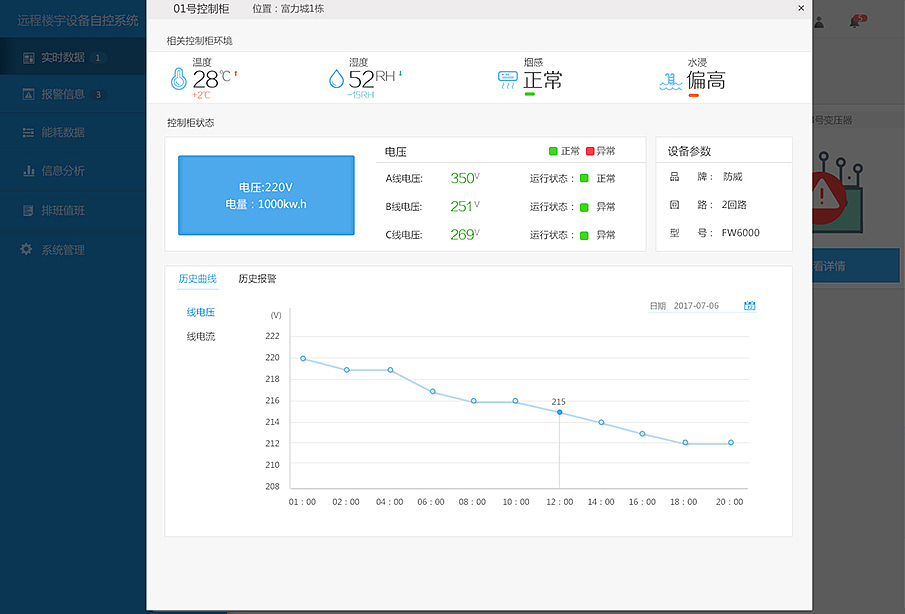Viewport: 905px width, 614px height.
Task: Click the calendar icon next to the date
Action: (749, 306)
